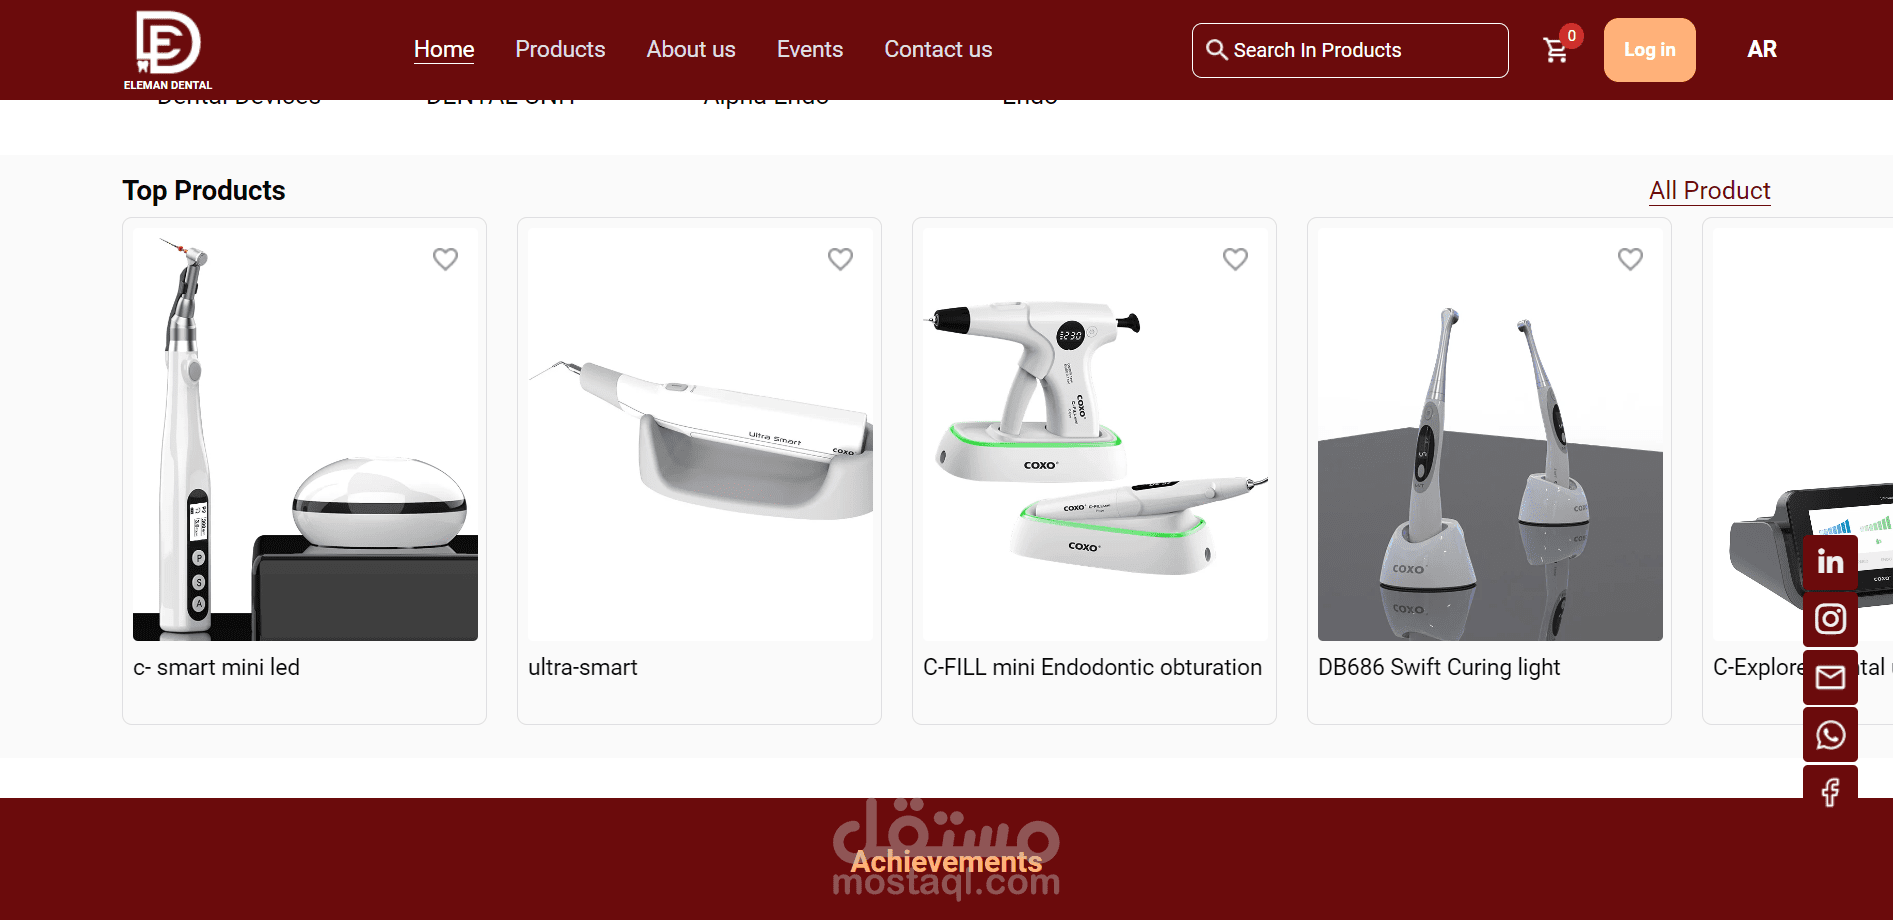
Task: Click the Log in button
Action: (x=1649, y=50)
